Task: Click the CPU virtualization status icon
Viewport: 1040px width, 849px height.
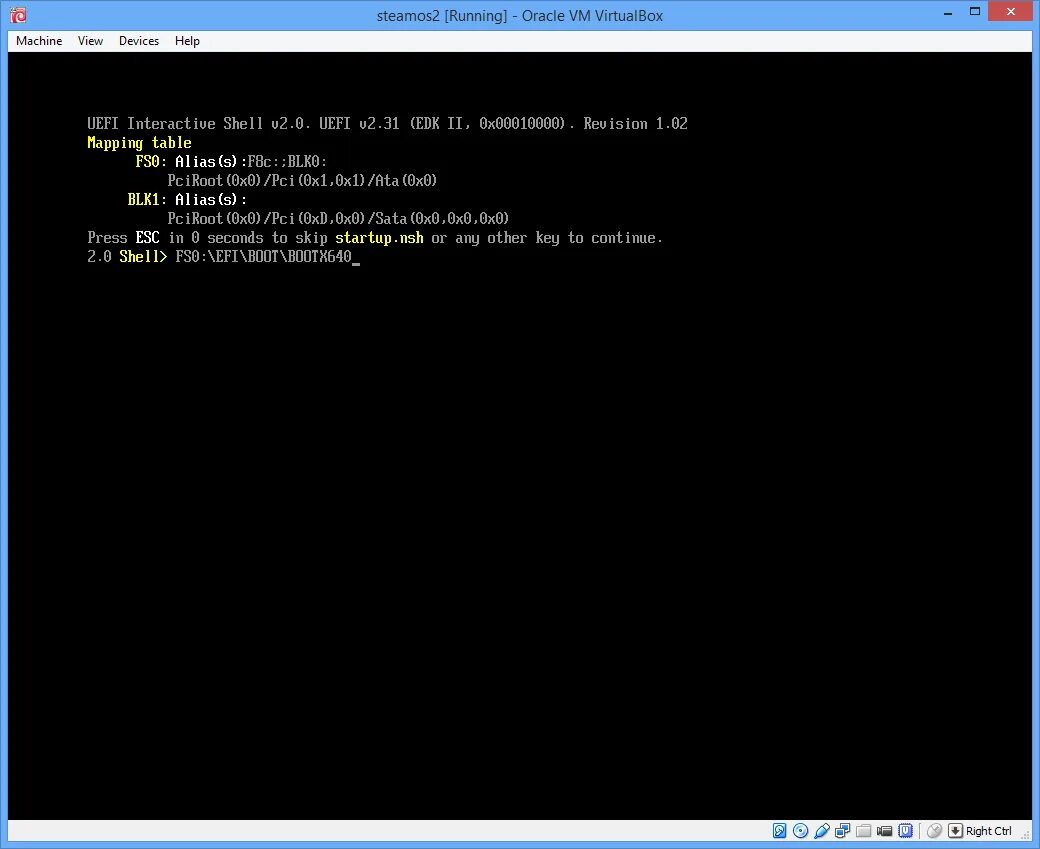Action: click(x=905, y=830)
